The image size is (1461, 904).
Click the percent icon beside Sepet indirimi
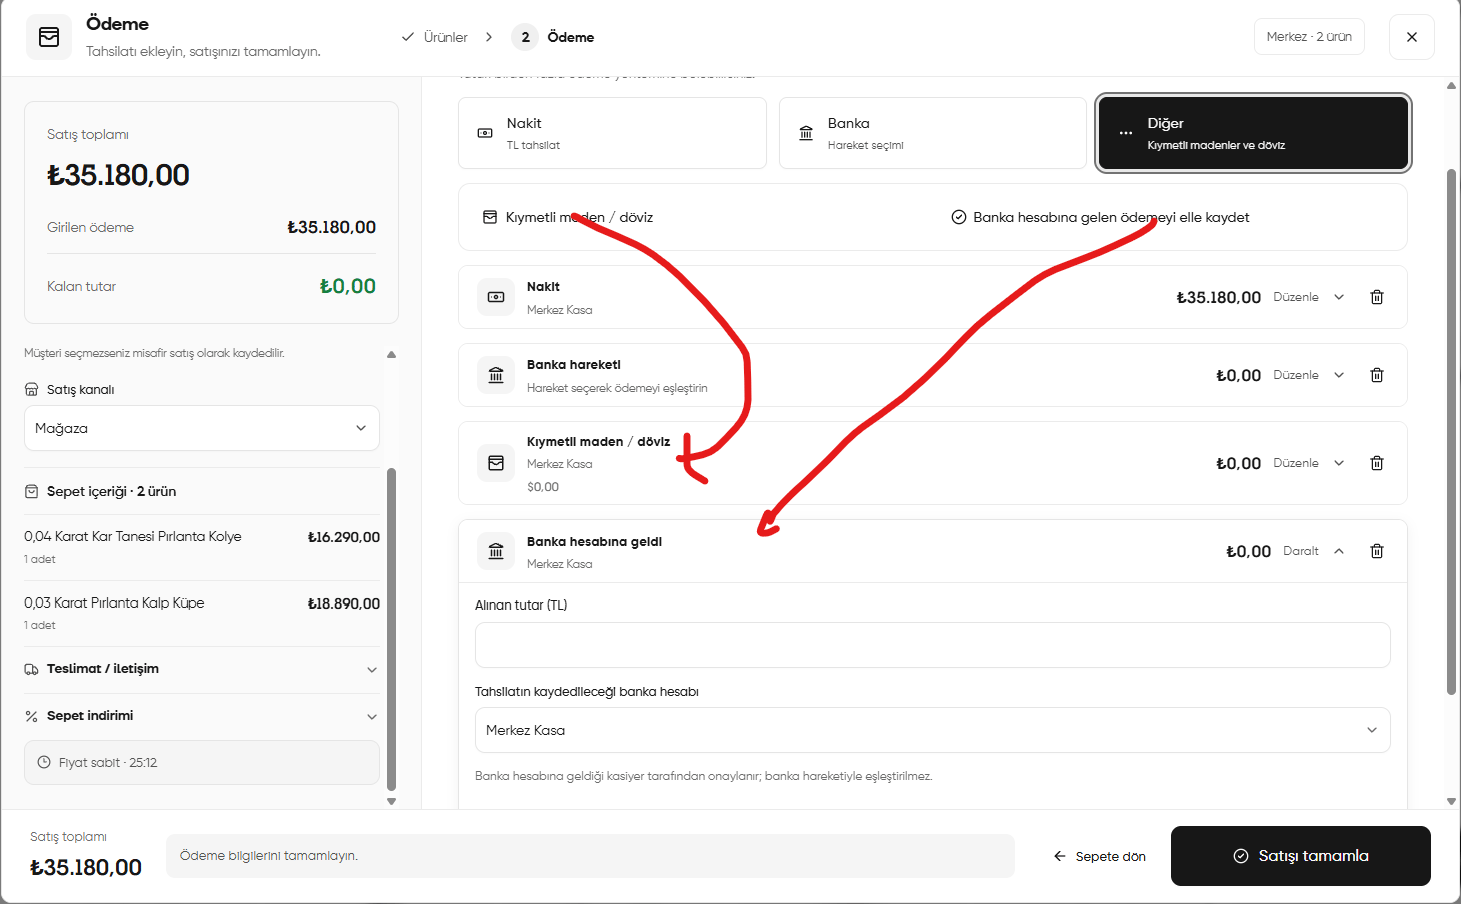click(x=32, y=716)
